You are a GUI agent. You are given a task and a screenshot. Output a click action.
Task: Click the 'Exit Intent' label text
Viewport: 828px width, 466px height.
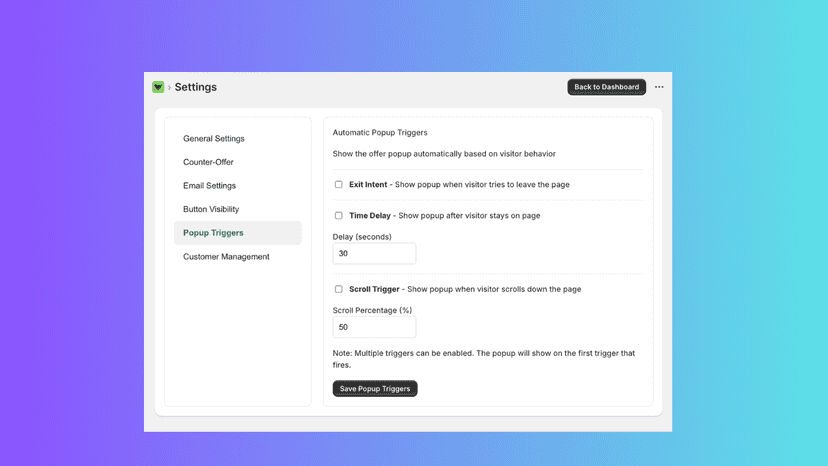(x=368, y=184)
